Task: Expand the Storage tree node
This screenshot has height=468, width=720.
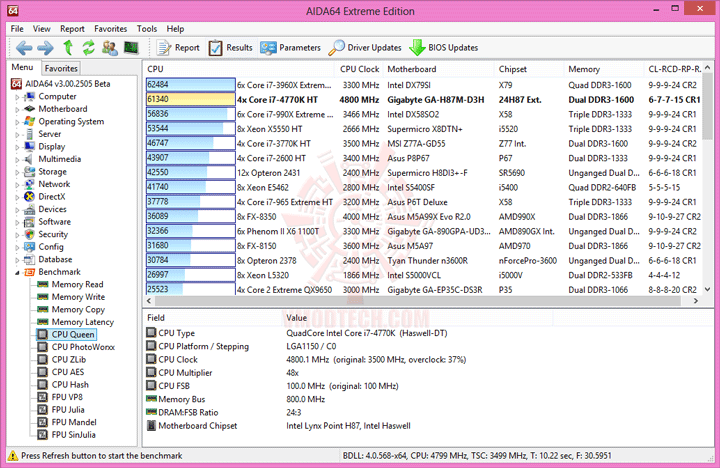Action: click(x=17, y=172)
